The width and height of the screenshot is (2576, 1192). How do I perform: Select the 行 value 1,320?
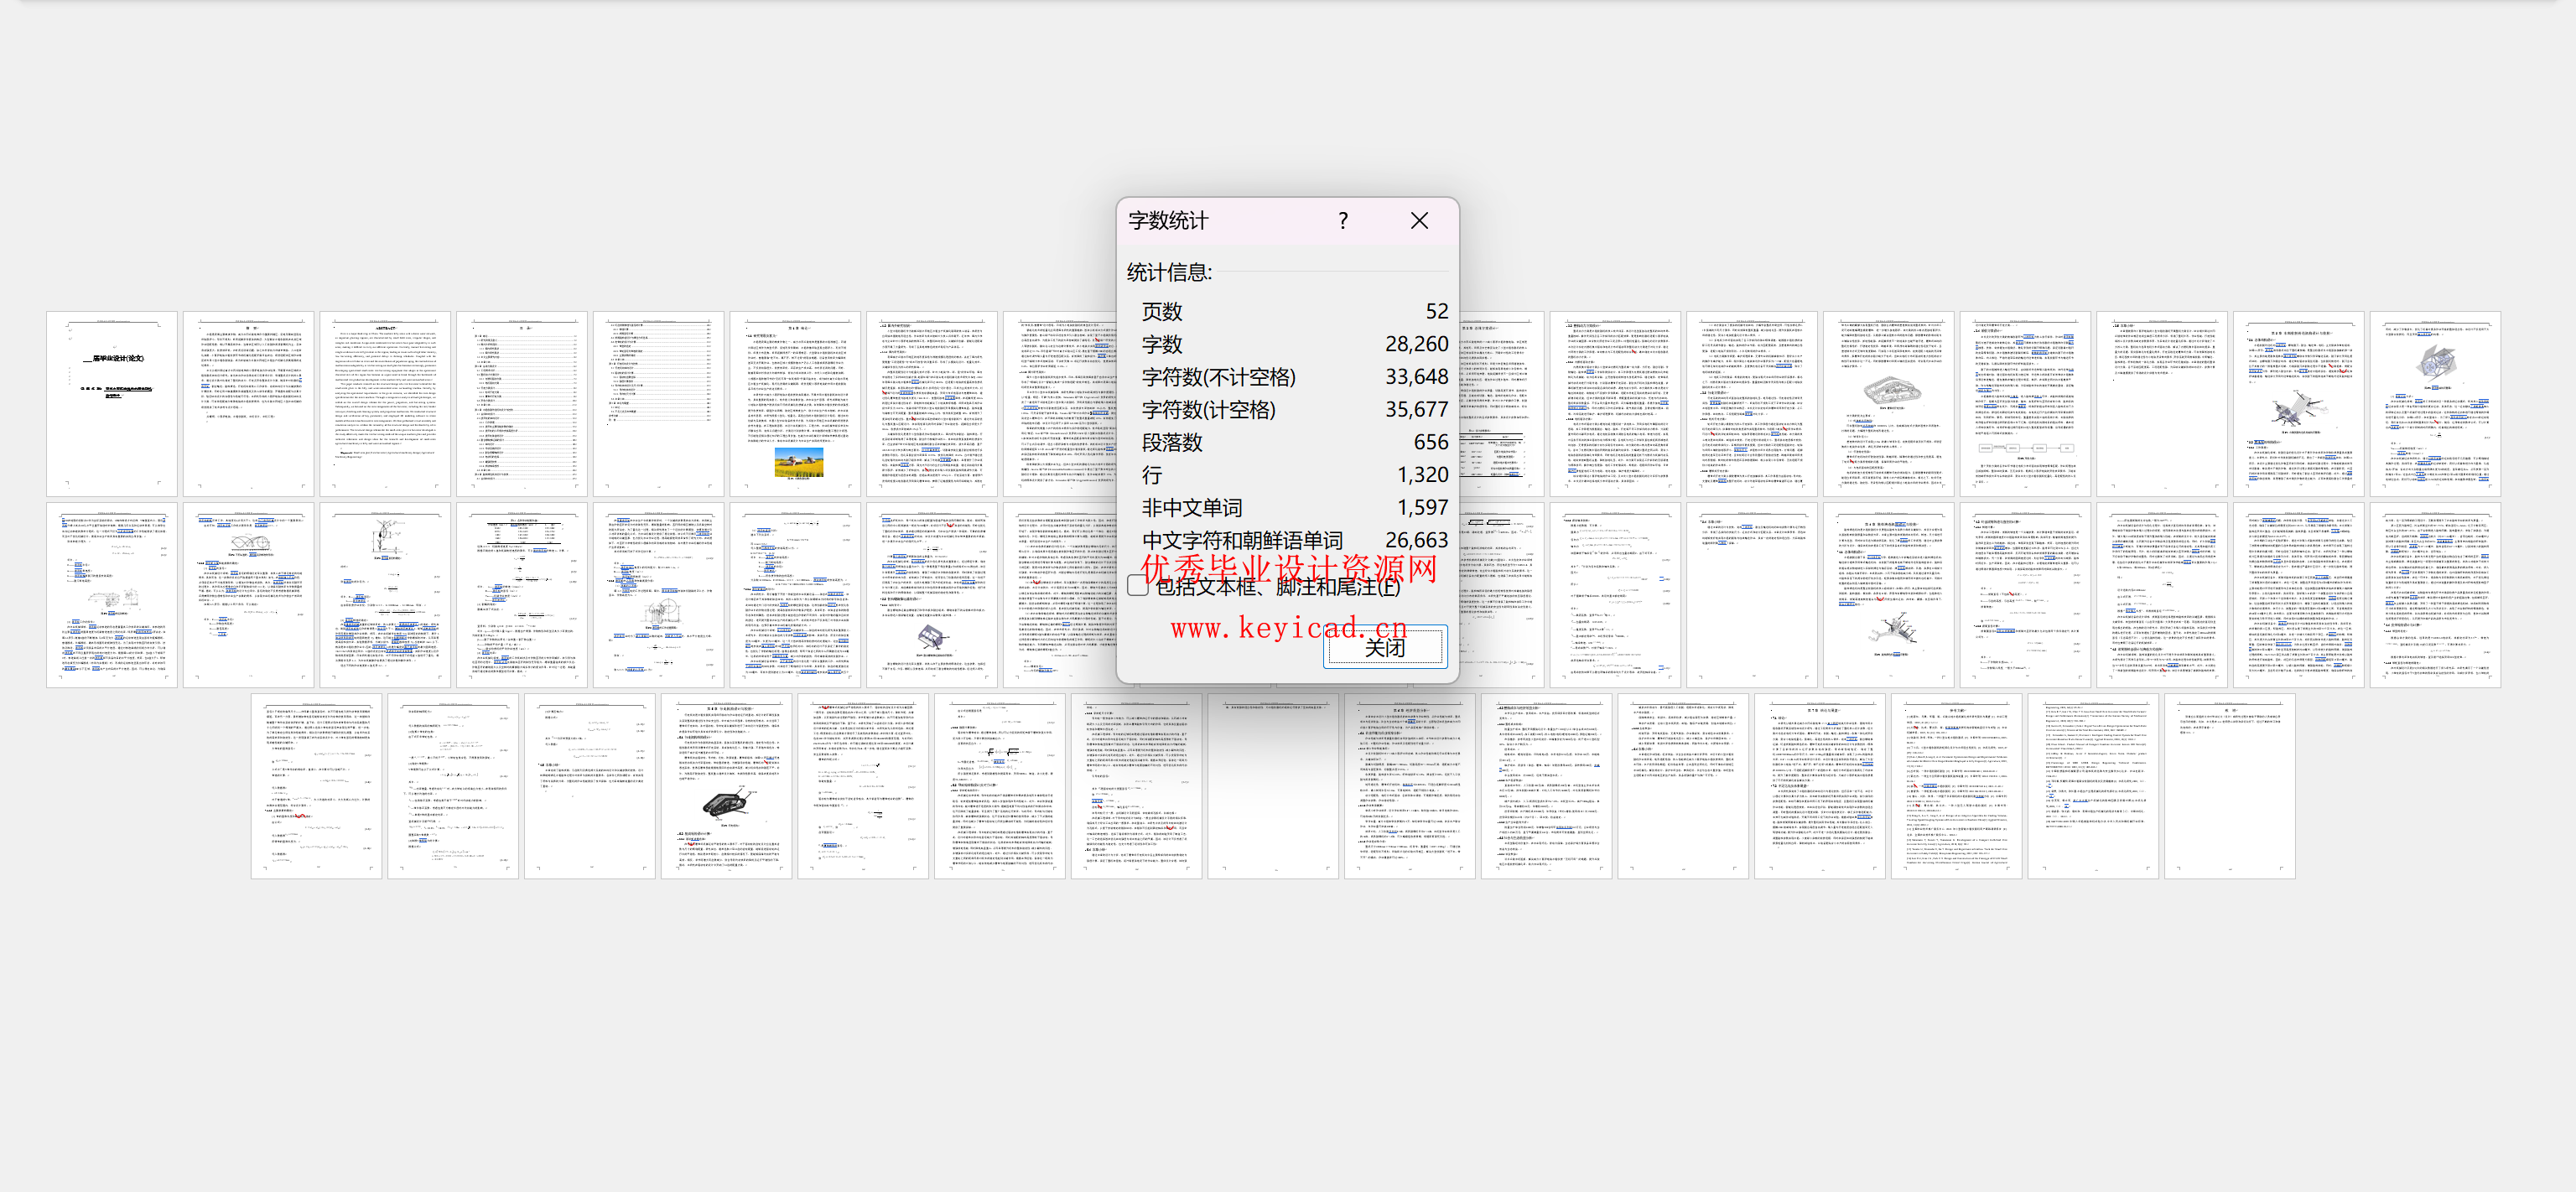click(x=1422, y=475)
